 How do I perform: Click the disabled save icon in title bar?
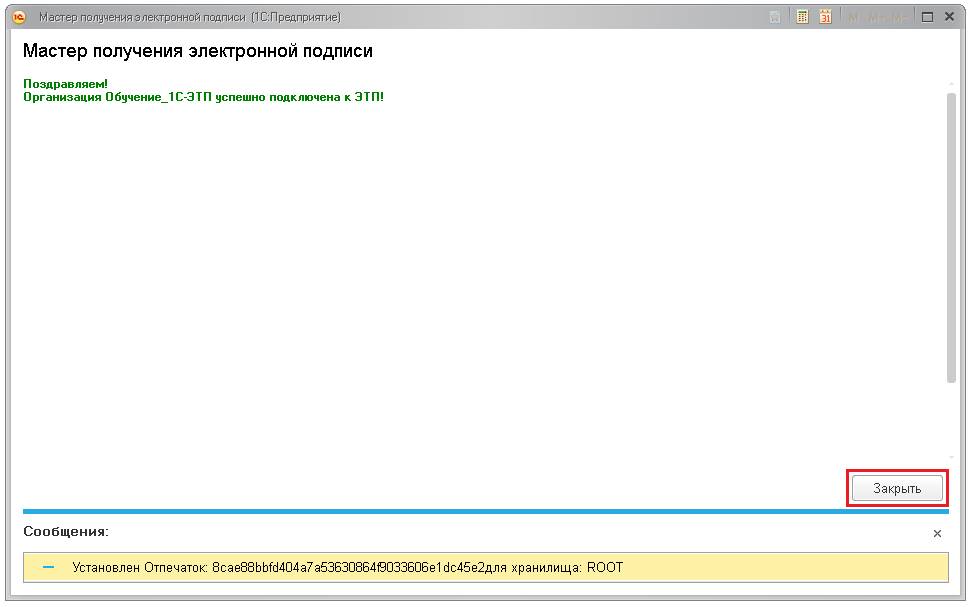775,17
